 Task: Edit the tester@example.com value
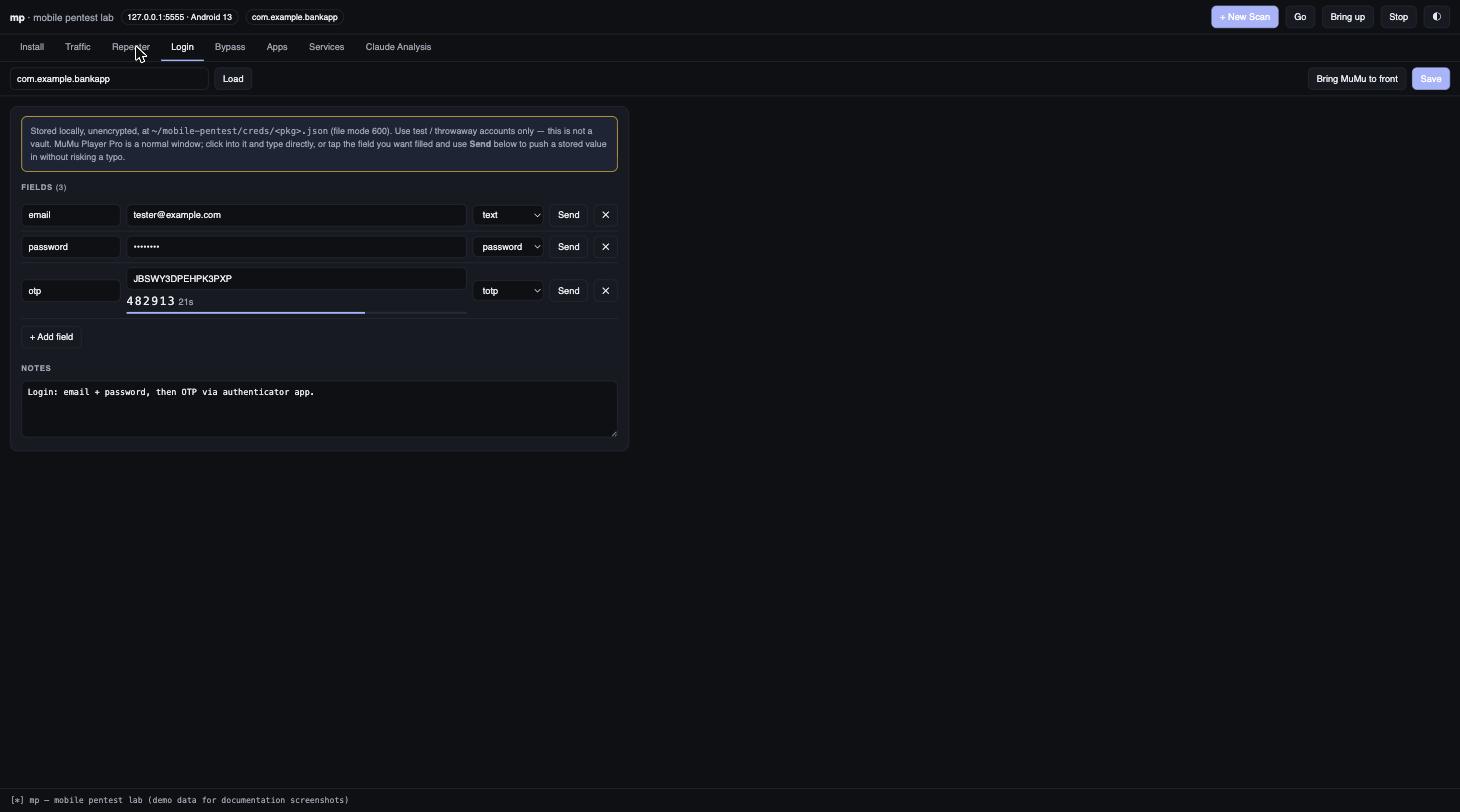(296, 215)
